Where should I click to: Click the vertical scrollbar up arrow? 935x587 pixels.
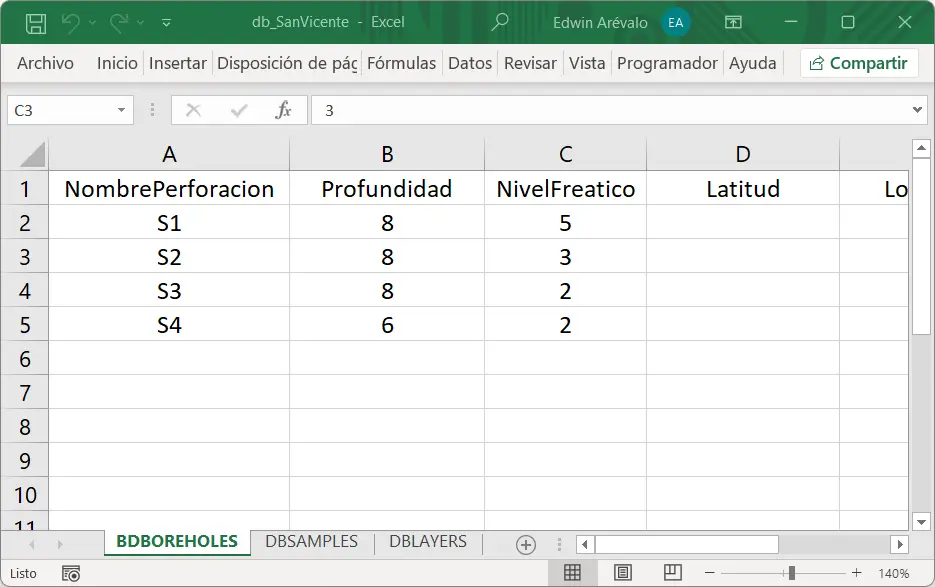921,148
